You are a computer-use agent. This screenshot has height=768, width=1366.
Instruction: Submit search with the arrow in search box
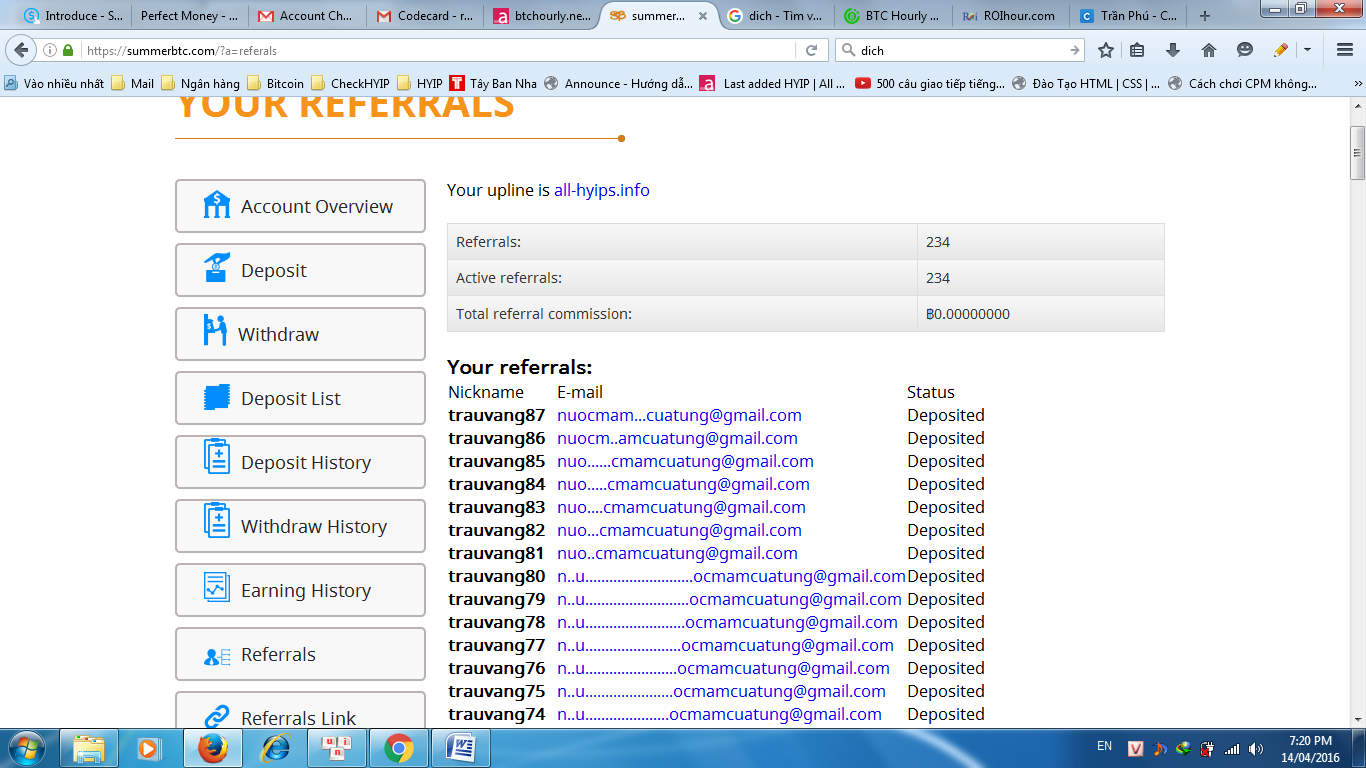coord(1075,50)
